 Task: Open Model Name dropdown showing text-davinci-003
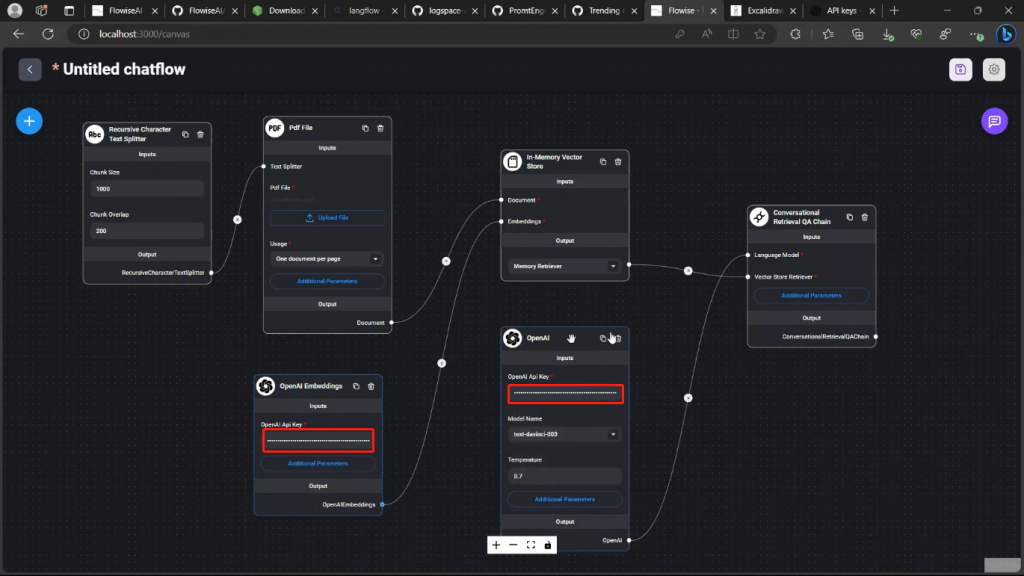(x=565, y=434)
